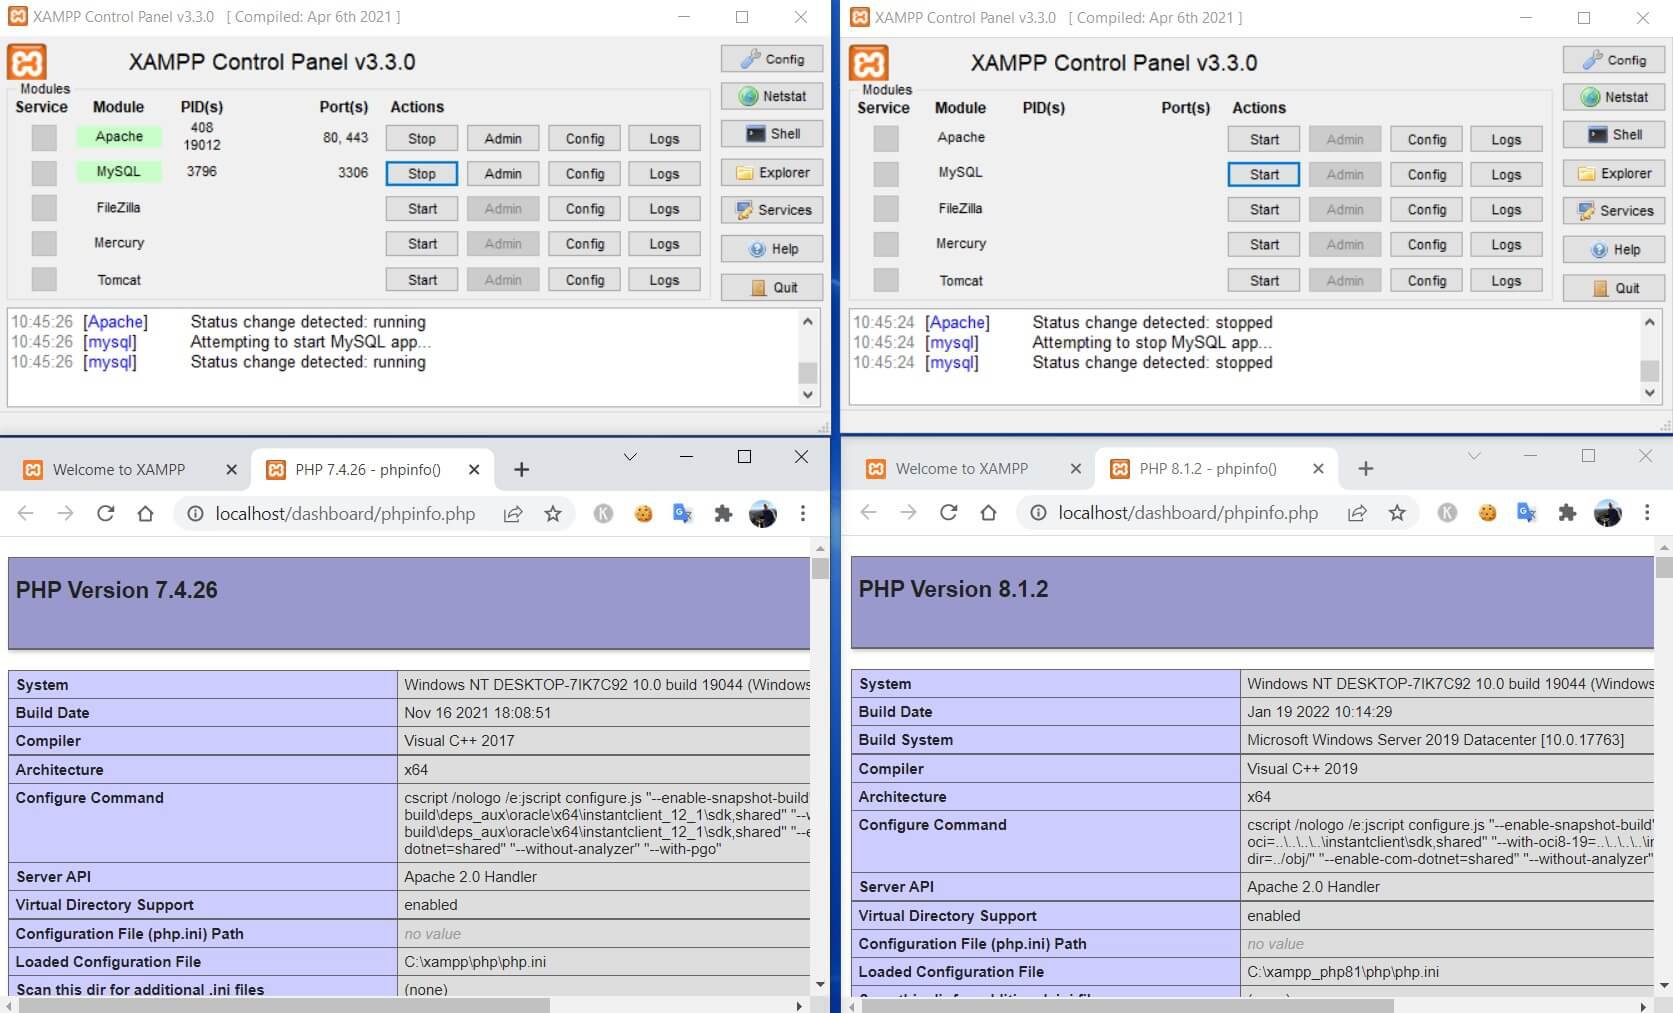Toggle Apache service checkbox in left panel
The height and width of the screenshot is (1013, 1673).
[44, 137]
